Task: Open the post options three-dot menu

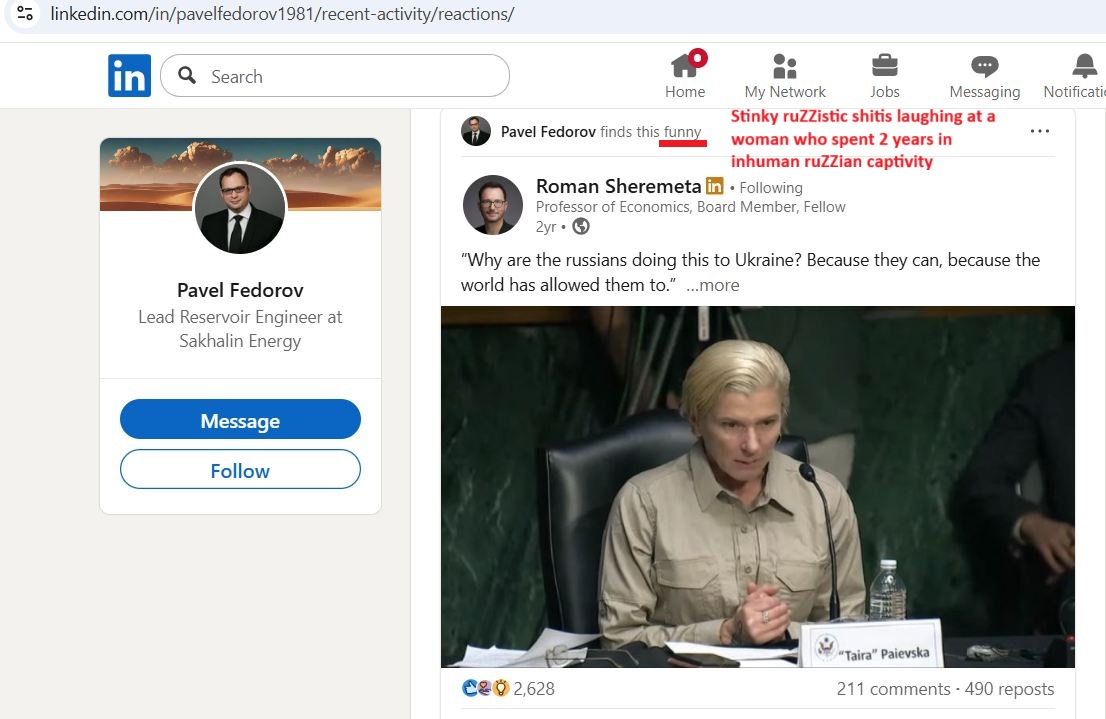Action: [x=1039, y=131]
